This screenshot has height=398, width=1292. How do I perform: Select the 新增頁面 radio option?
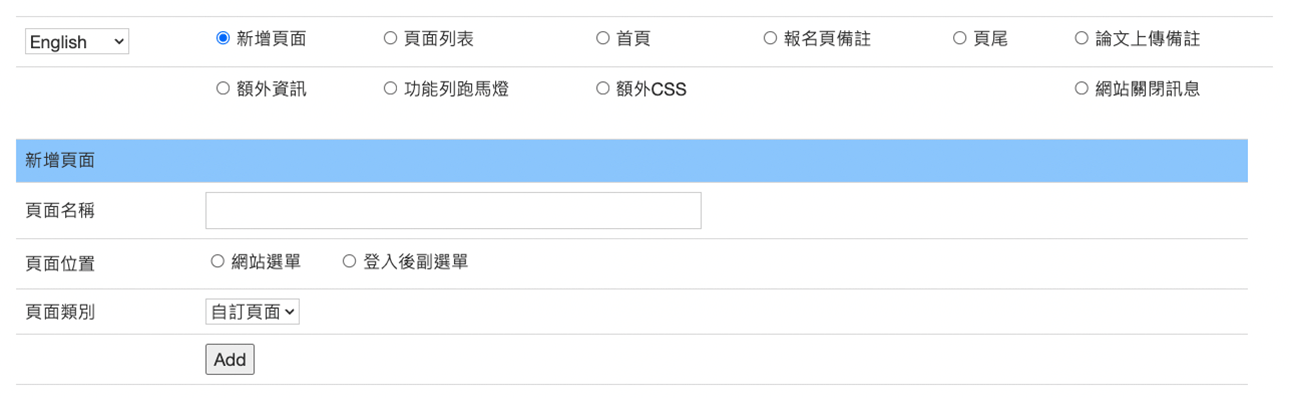(223, 39)
